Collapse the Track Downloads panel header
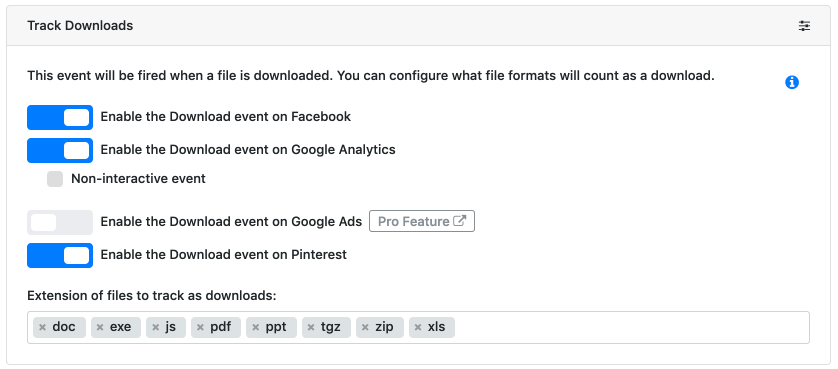The image size is (838, 369). tap(418, 26)
